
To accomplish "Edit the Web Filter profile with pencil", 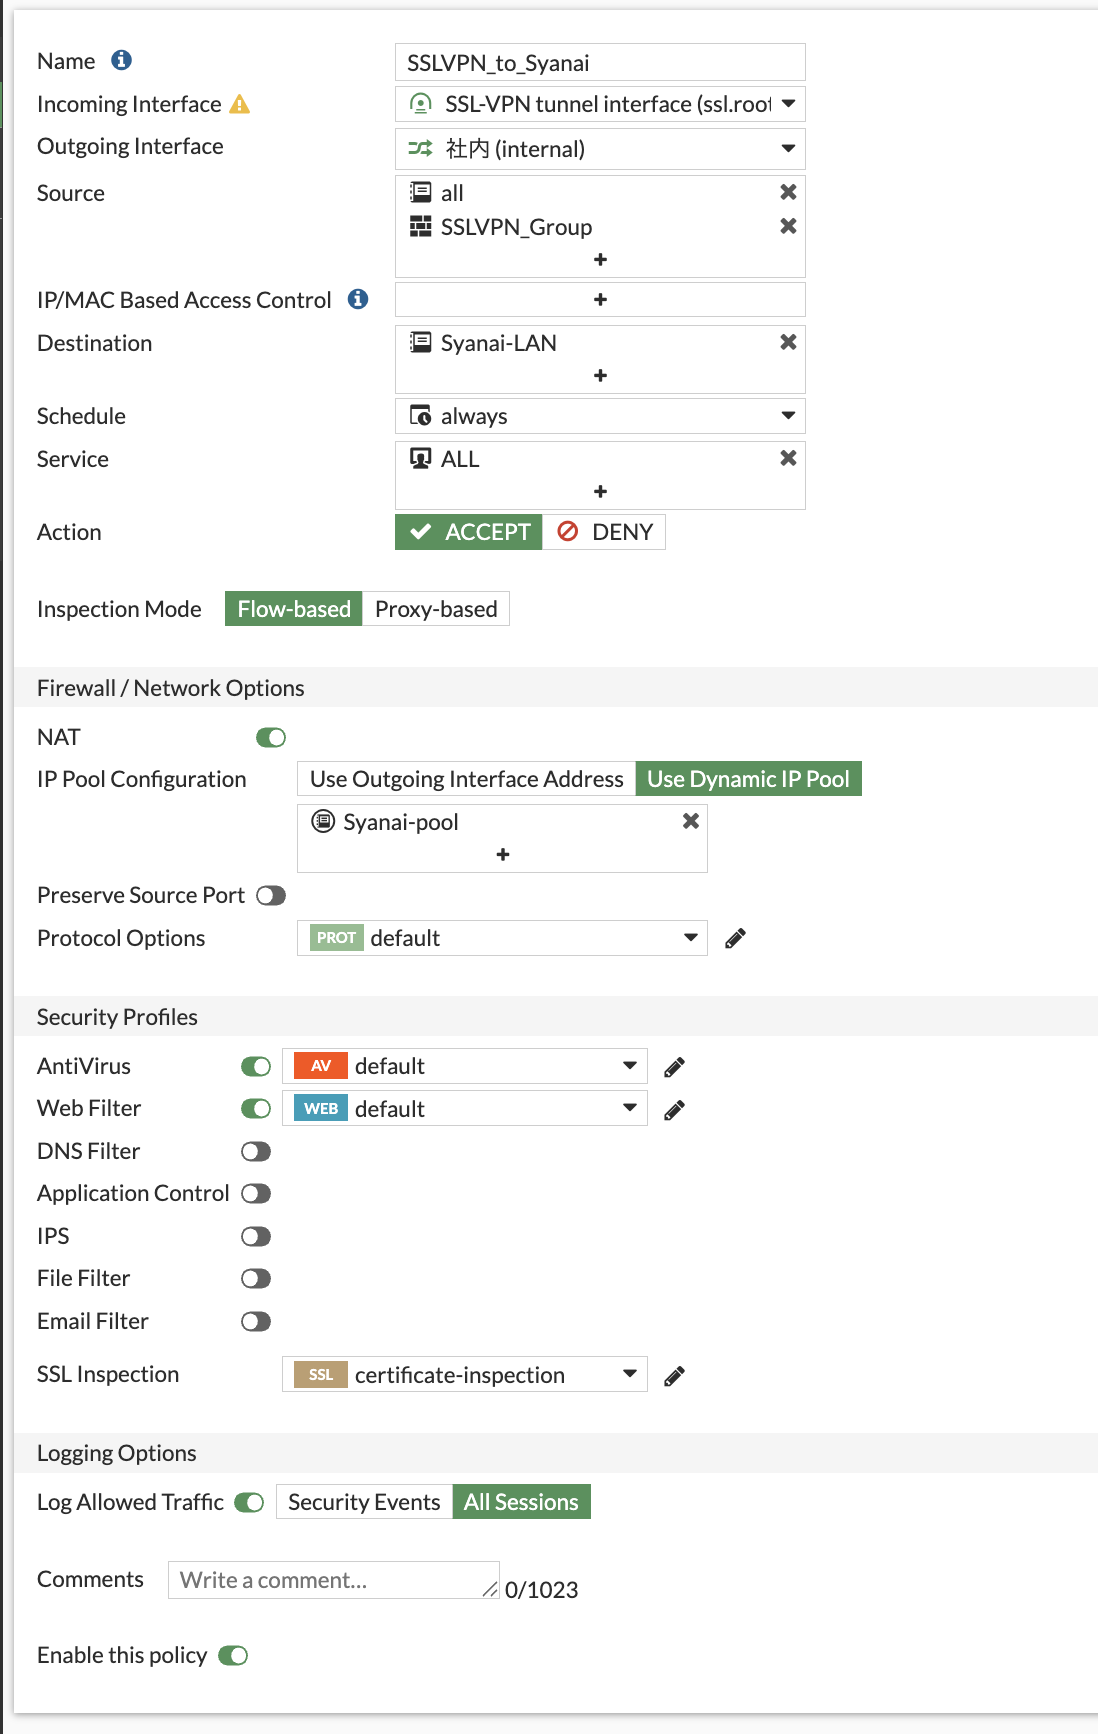I will pos(675,1109).
